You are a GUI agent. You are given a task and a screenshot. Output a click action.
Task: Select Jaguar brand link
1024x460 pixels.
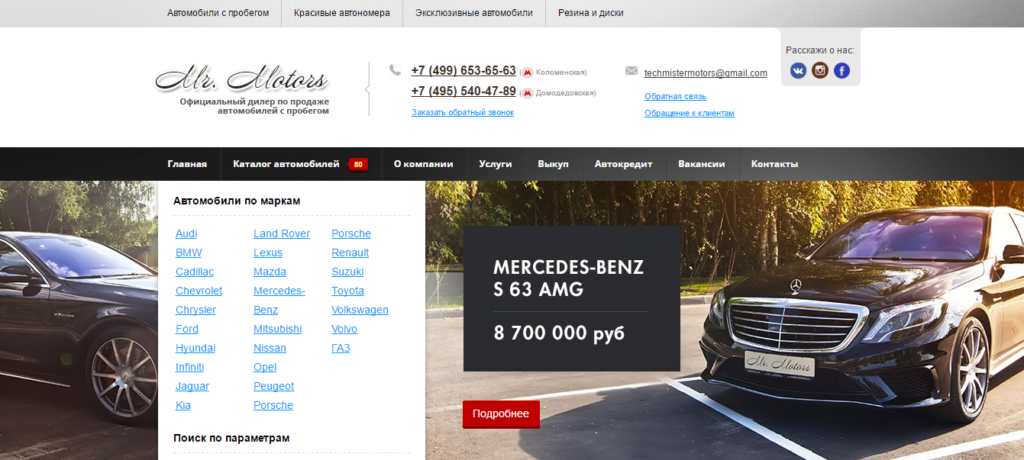[192, 386]
